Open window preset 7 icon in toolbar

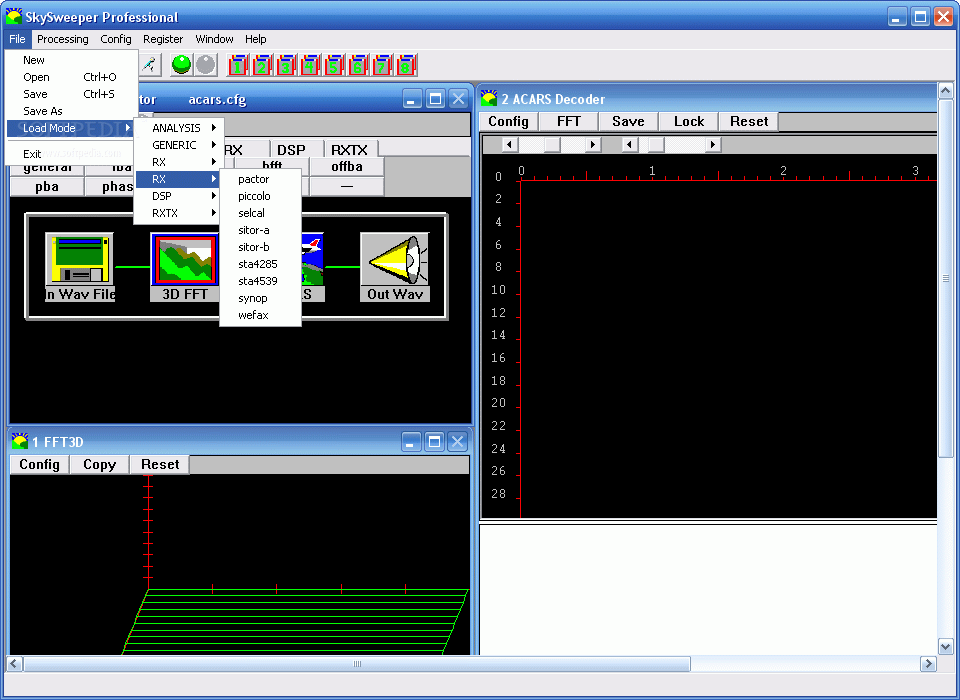coord(381,65)
